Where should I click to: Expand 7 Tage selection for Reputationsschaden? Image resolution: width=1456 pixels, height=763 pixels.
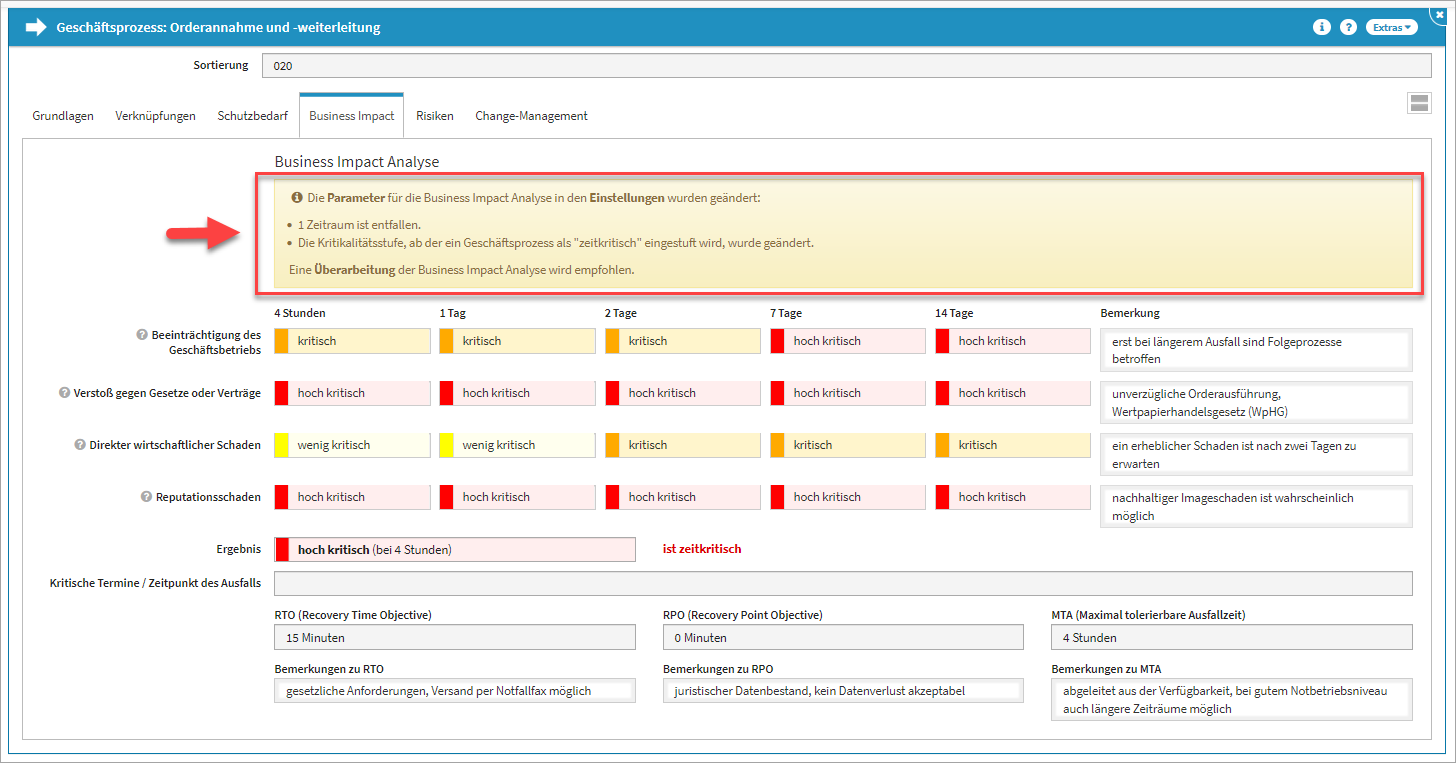(848, 497)
